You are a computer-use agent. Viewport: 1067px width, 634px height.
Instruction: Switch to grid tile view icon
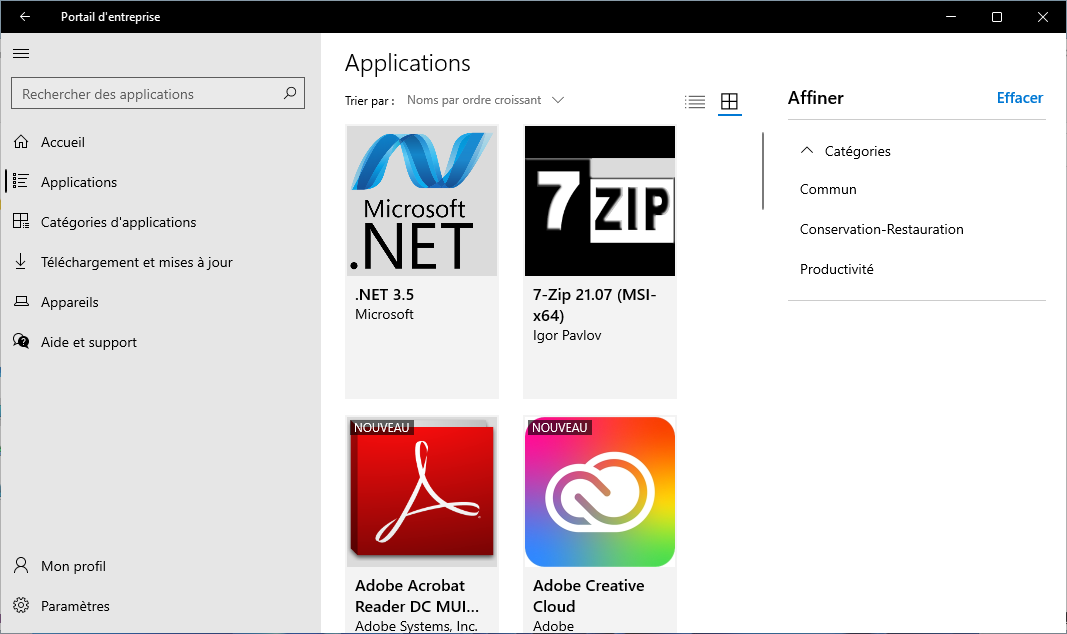(729, 101)
